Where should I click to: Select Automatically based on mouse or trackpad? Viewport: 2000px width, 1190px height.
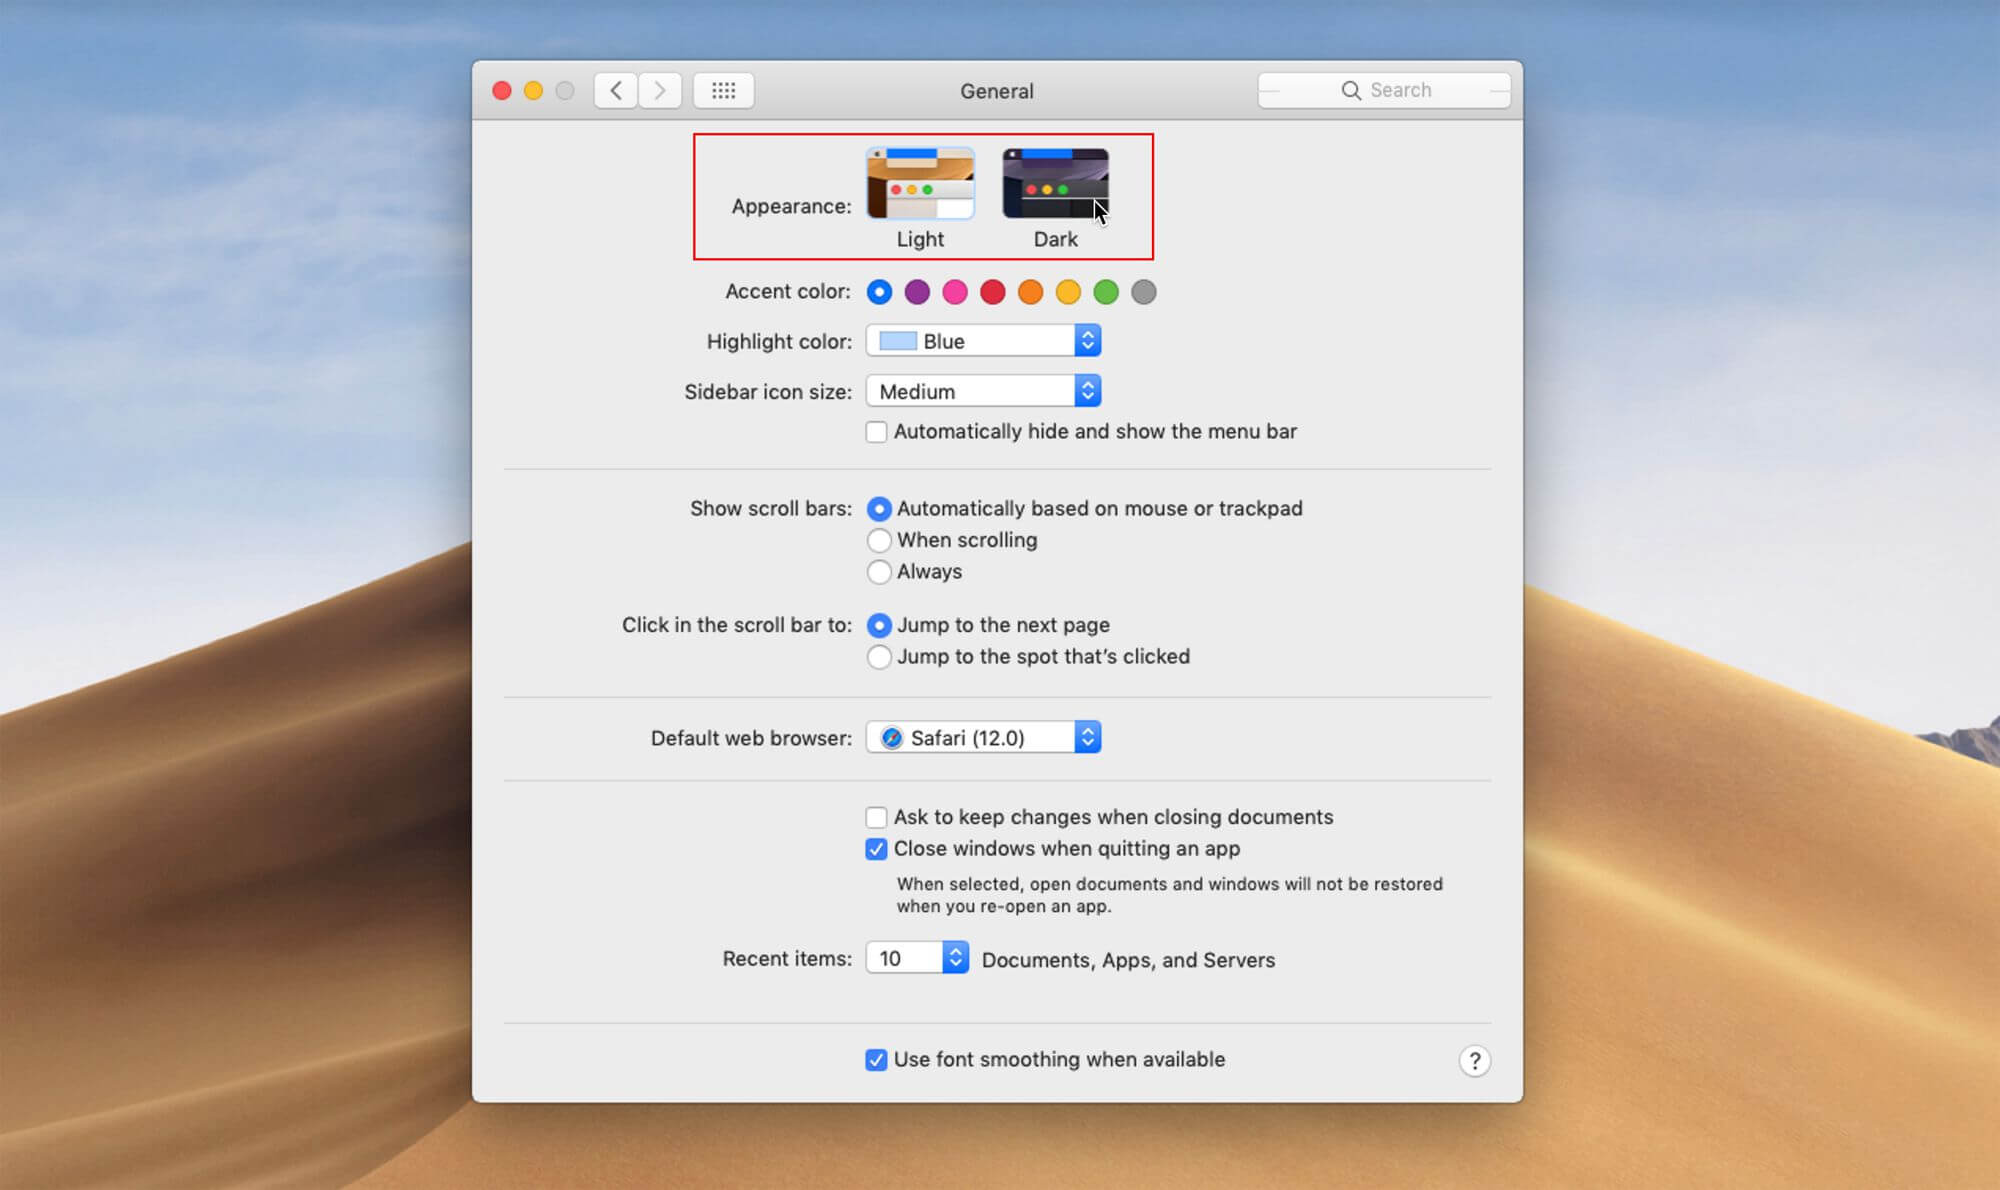tap(878, 507)
